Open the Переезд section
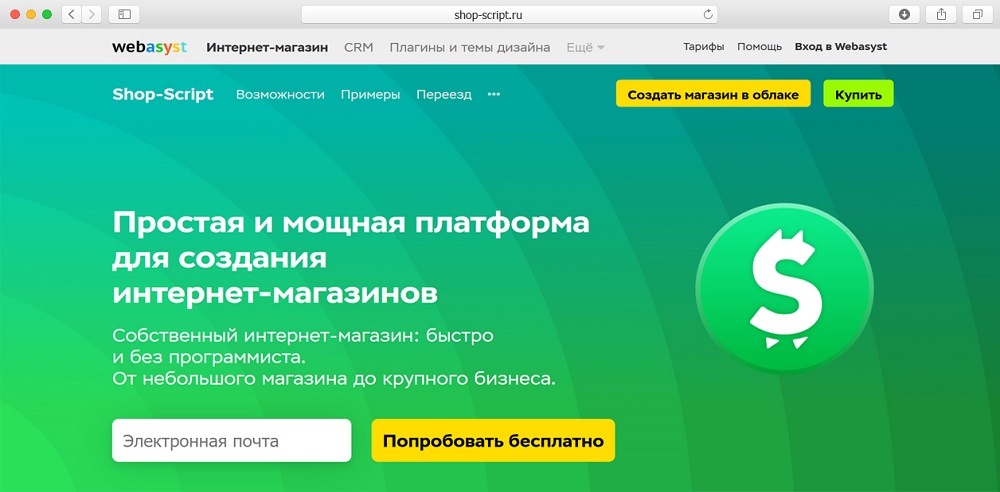Image resolution: width=1000 pixels, height=492 pixels. (x=444, y=94)
